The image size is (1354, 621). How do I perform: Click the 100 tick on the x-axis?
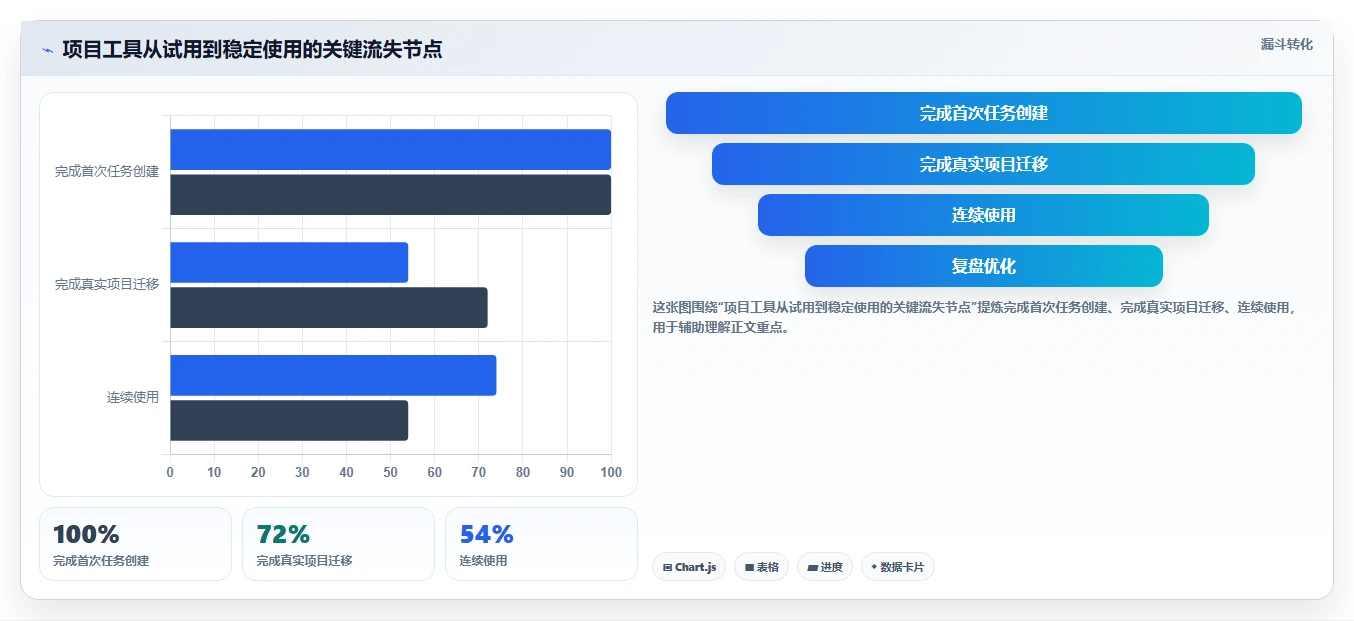(610, 472)
